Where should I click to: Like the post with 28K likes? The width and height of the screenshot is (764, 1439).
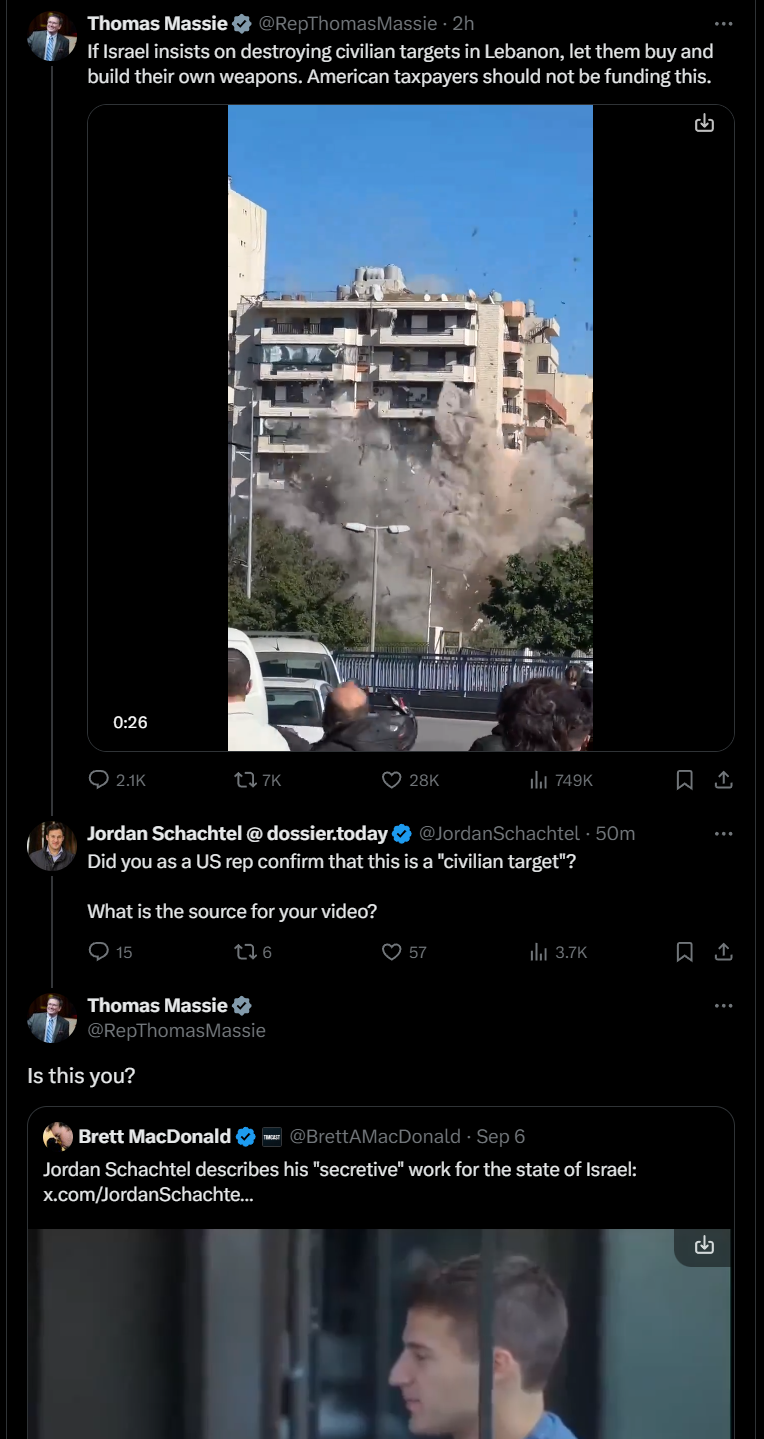(392, 780)
